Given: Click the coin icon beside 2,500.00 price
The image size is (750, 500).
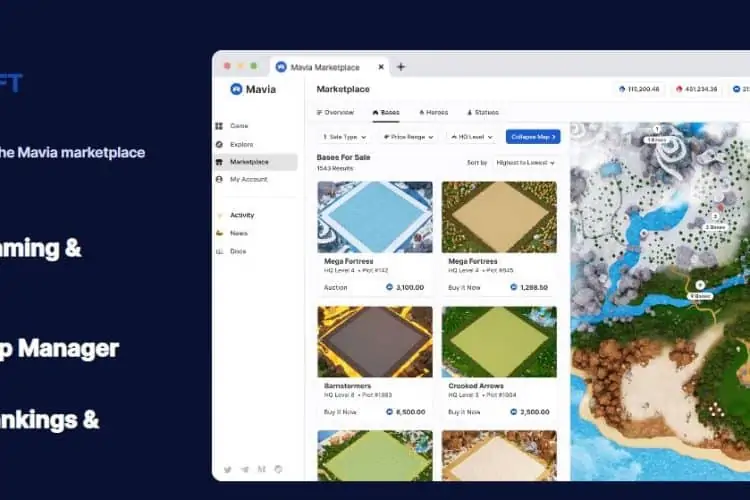Looking at the screenshot, I should pos(514,411).
